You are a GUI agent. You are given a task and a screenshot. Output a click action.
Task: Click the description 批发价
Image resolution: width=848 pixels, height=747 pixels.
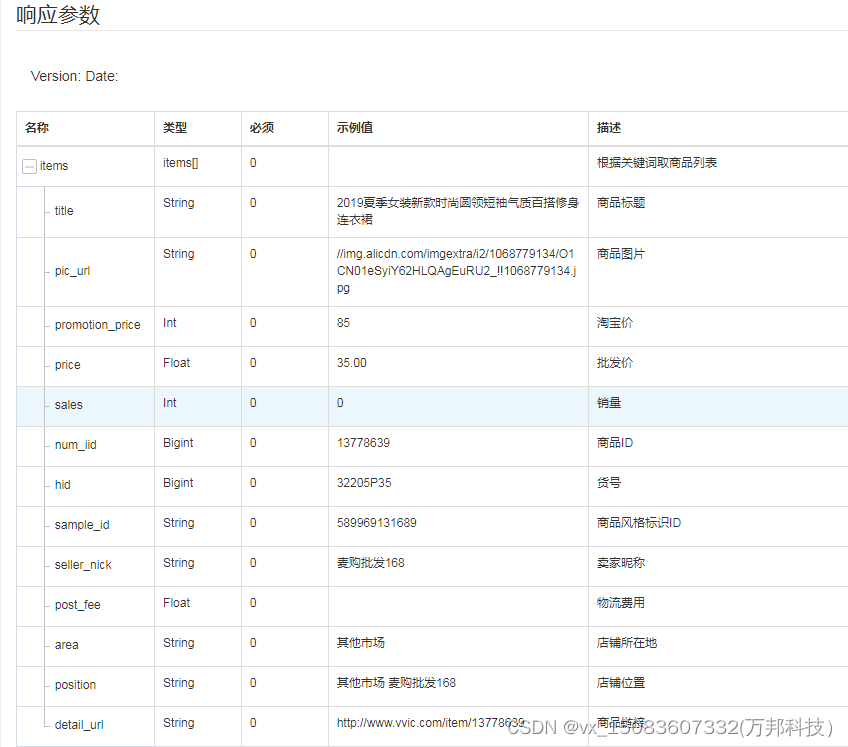coord(615,363)
